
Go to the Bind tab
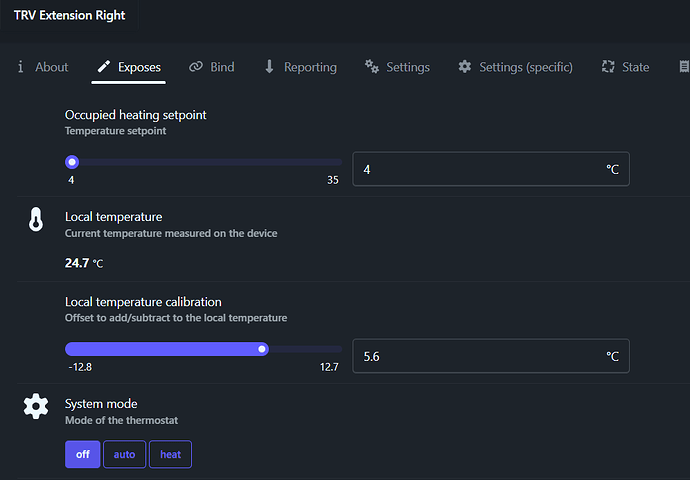[222, 67]
